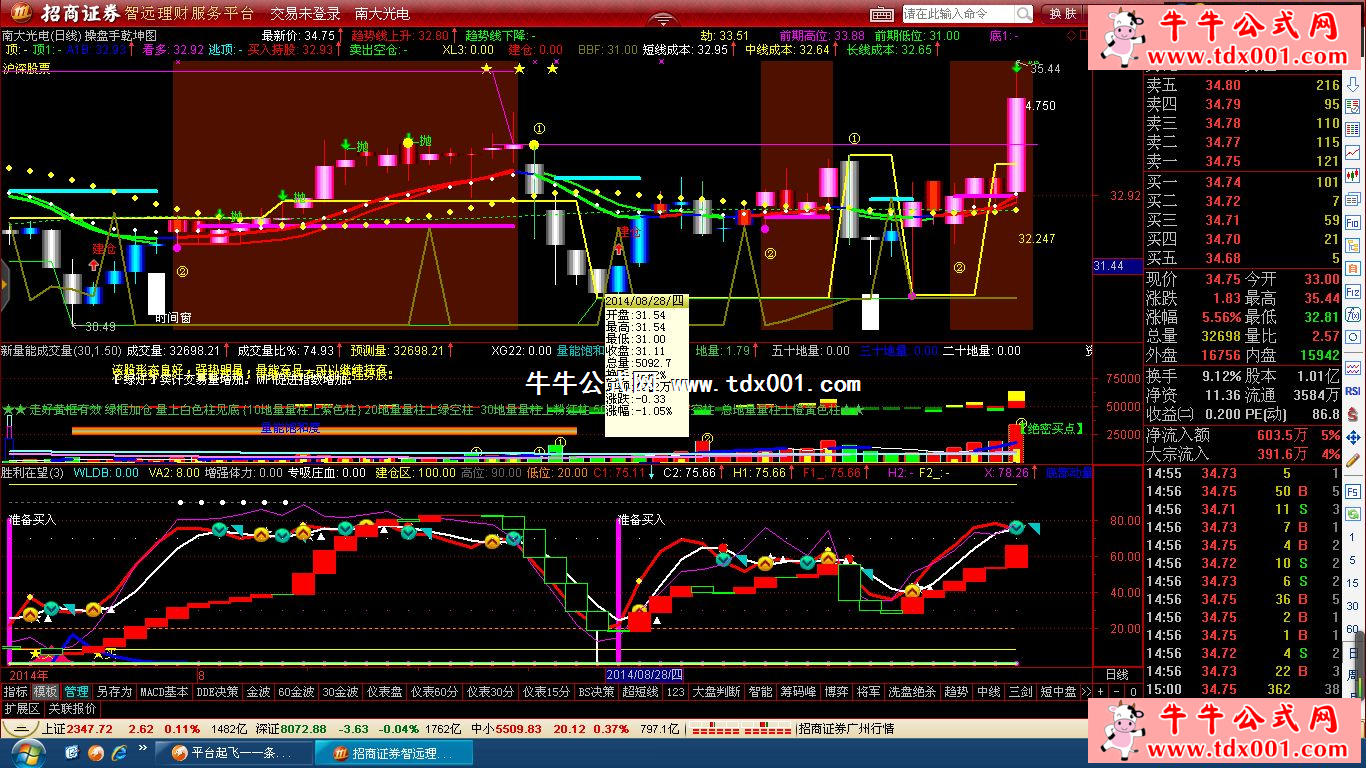Screen dimensions: 1366x768
Task: Click the wave indicator icon in sidebar
Action: coord(1353,369)
